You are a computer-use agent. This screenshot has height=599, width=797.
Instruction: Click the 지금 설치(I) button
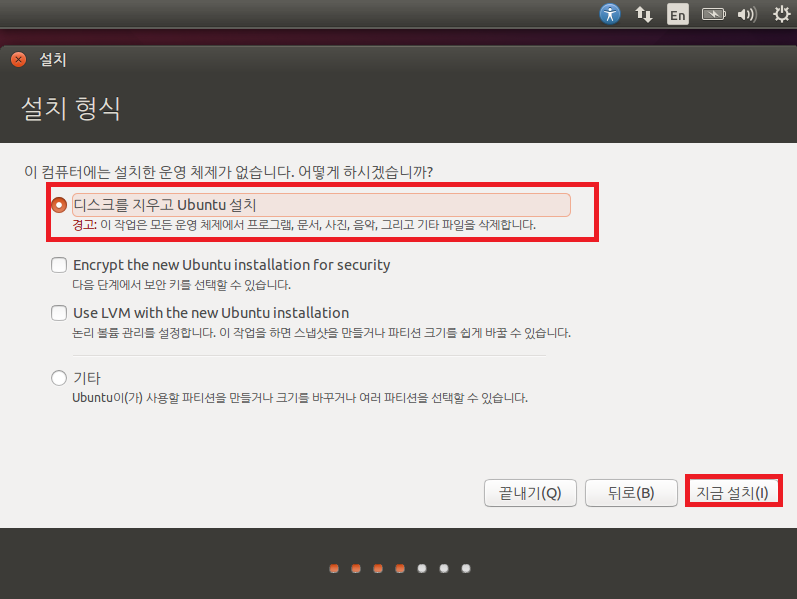732,493
